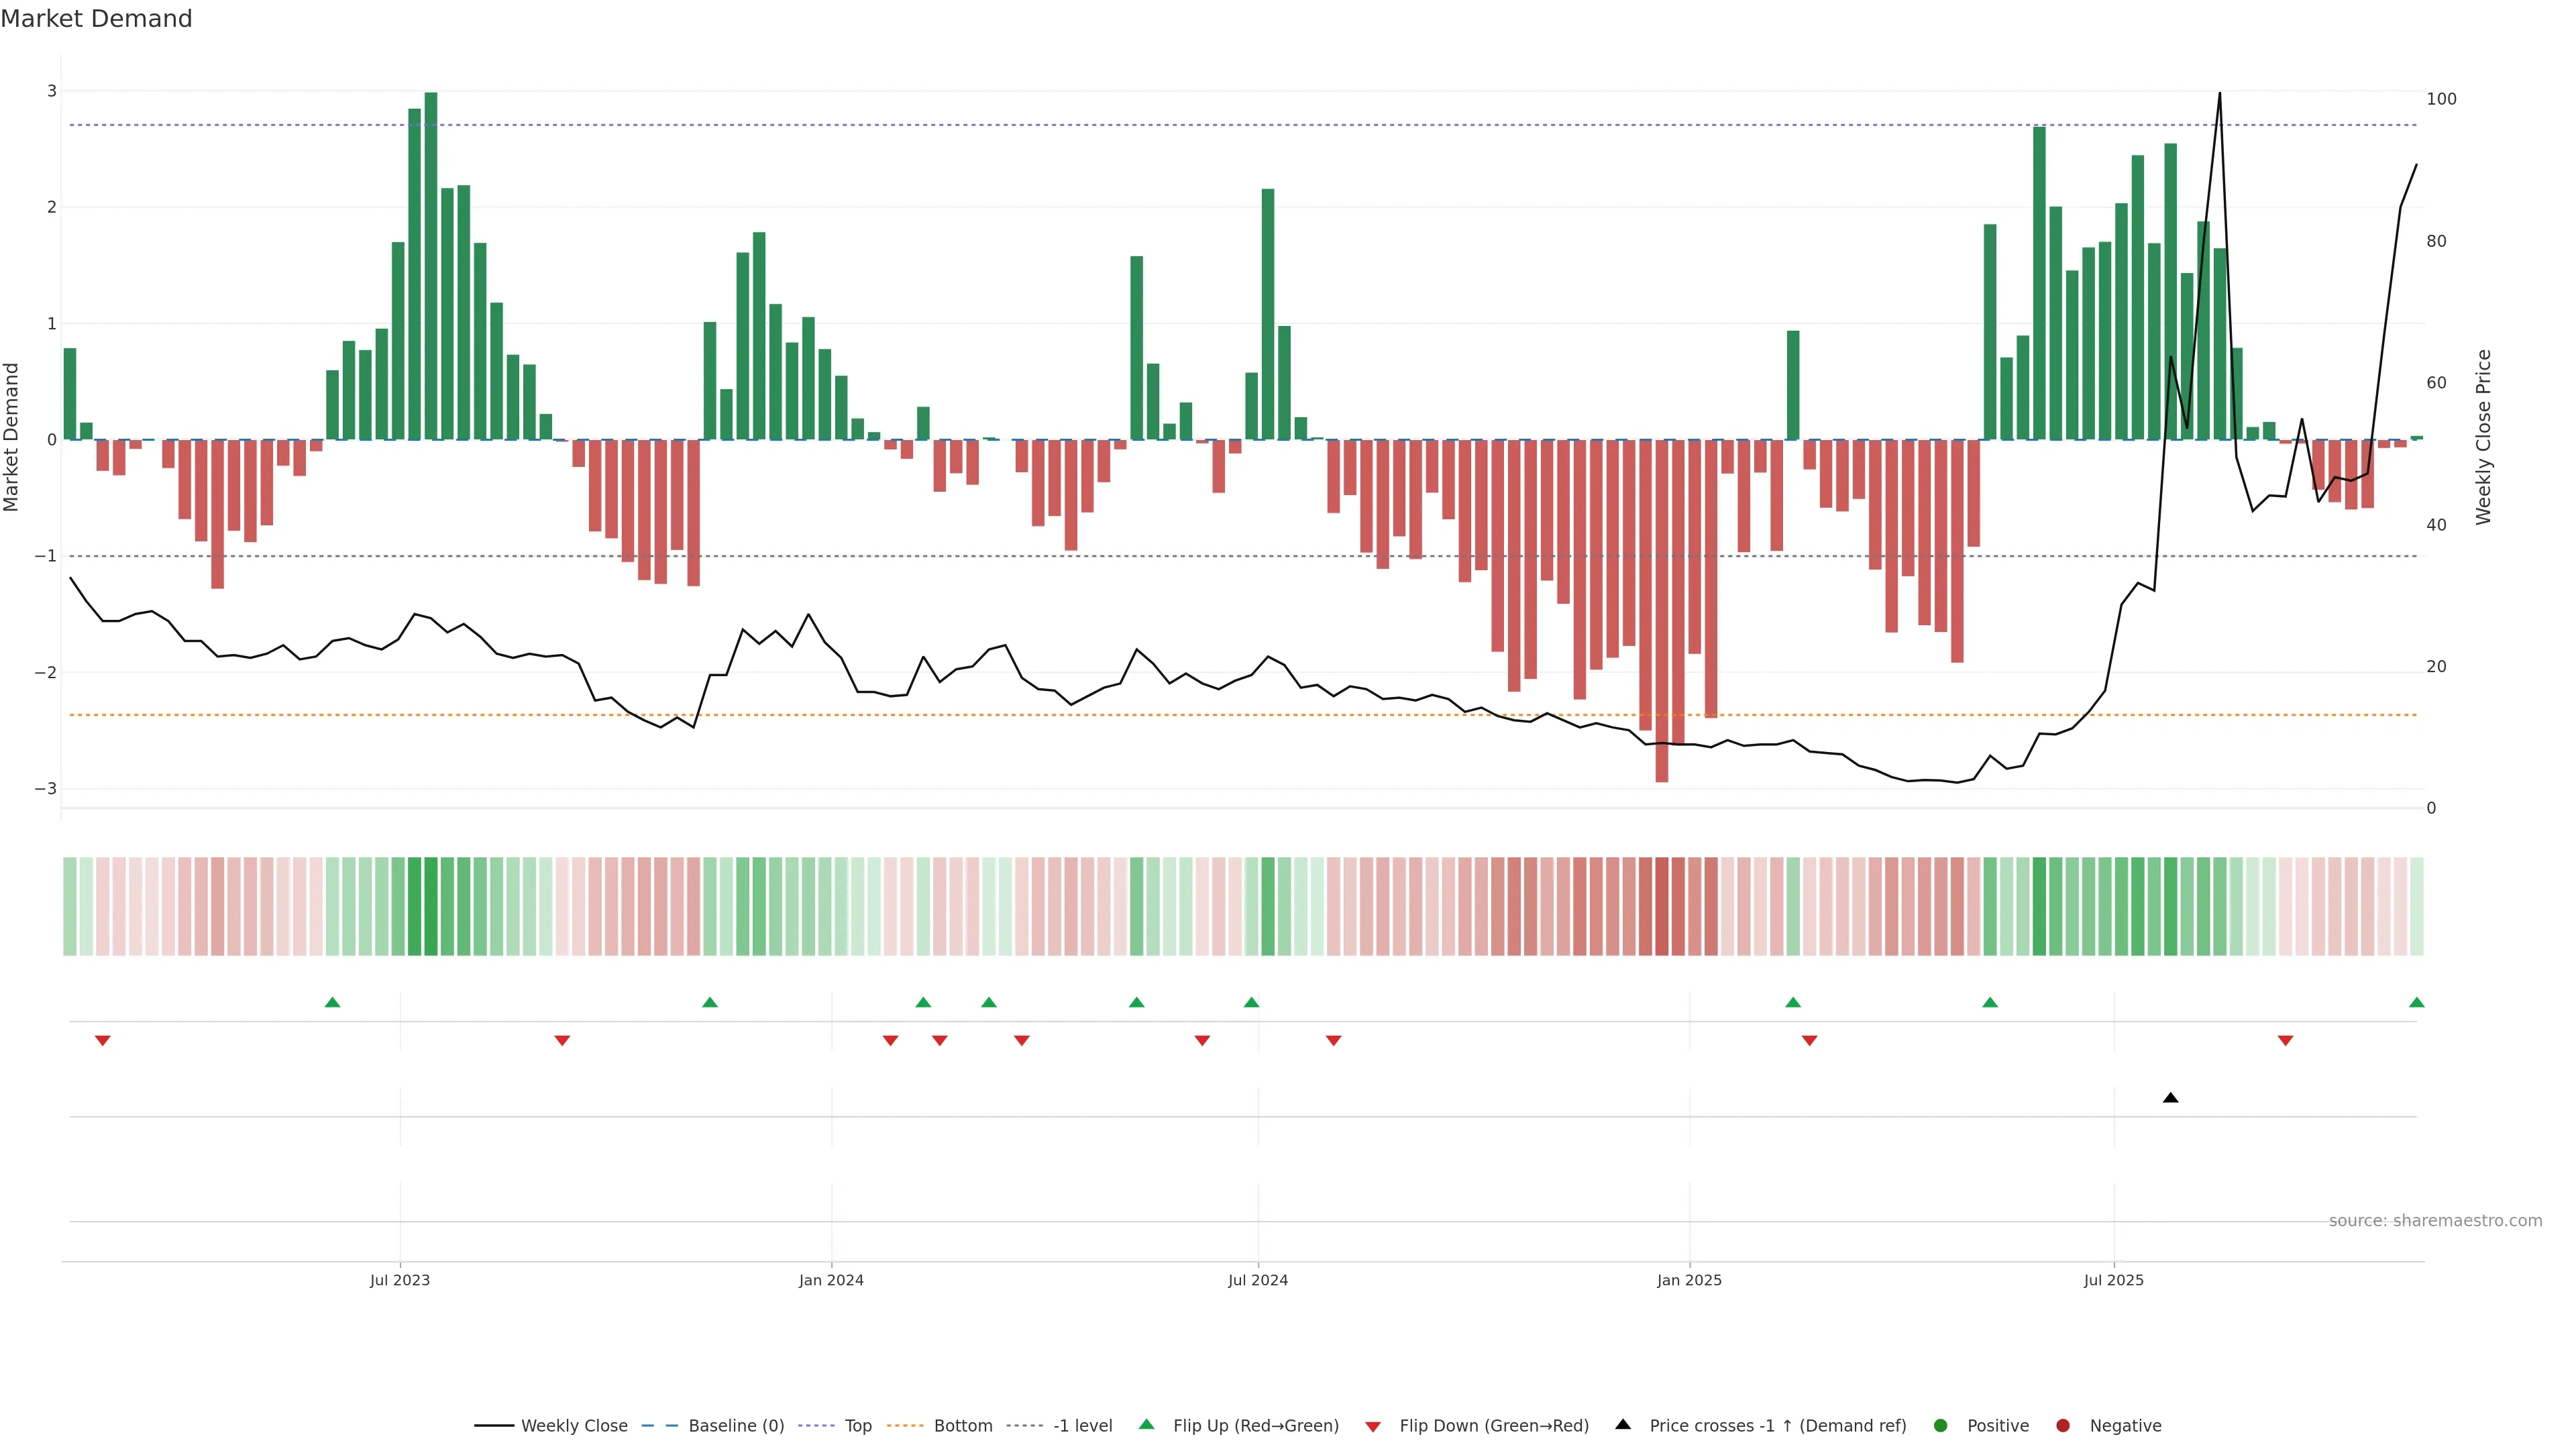Click green flip-up legend triangle icon
The width and height of the screenshot is (2576, 1449).
(x=1146, y=1424)
